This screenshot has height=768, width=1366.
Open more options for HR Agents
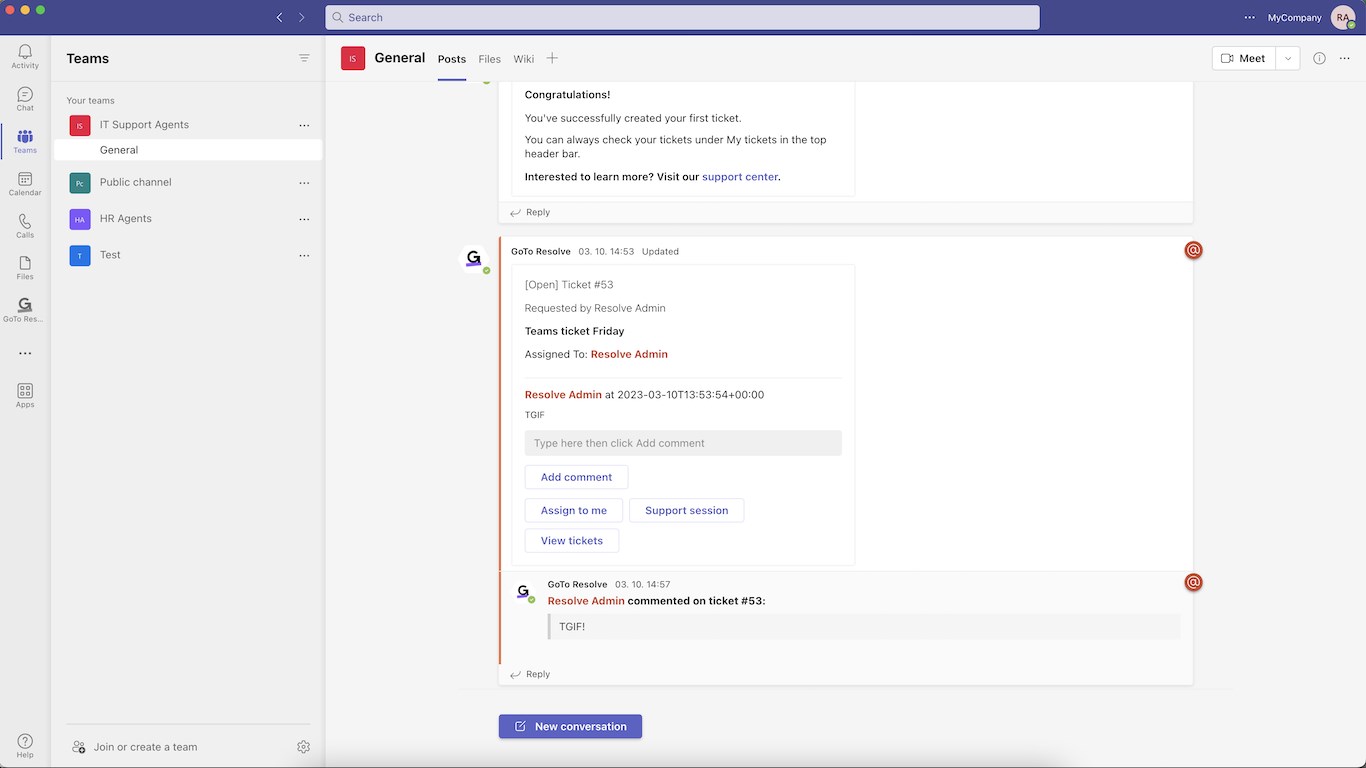click(x=304, y=218)
